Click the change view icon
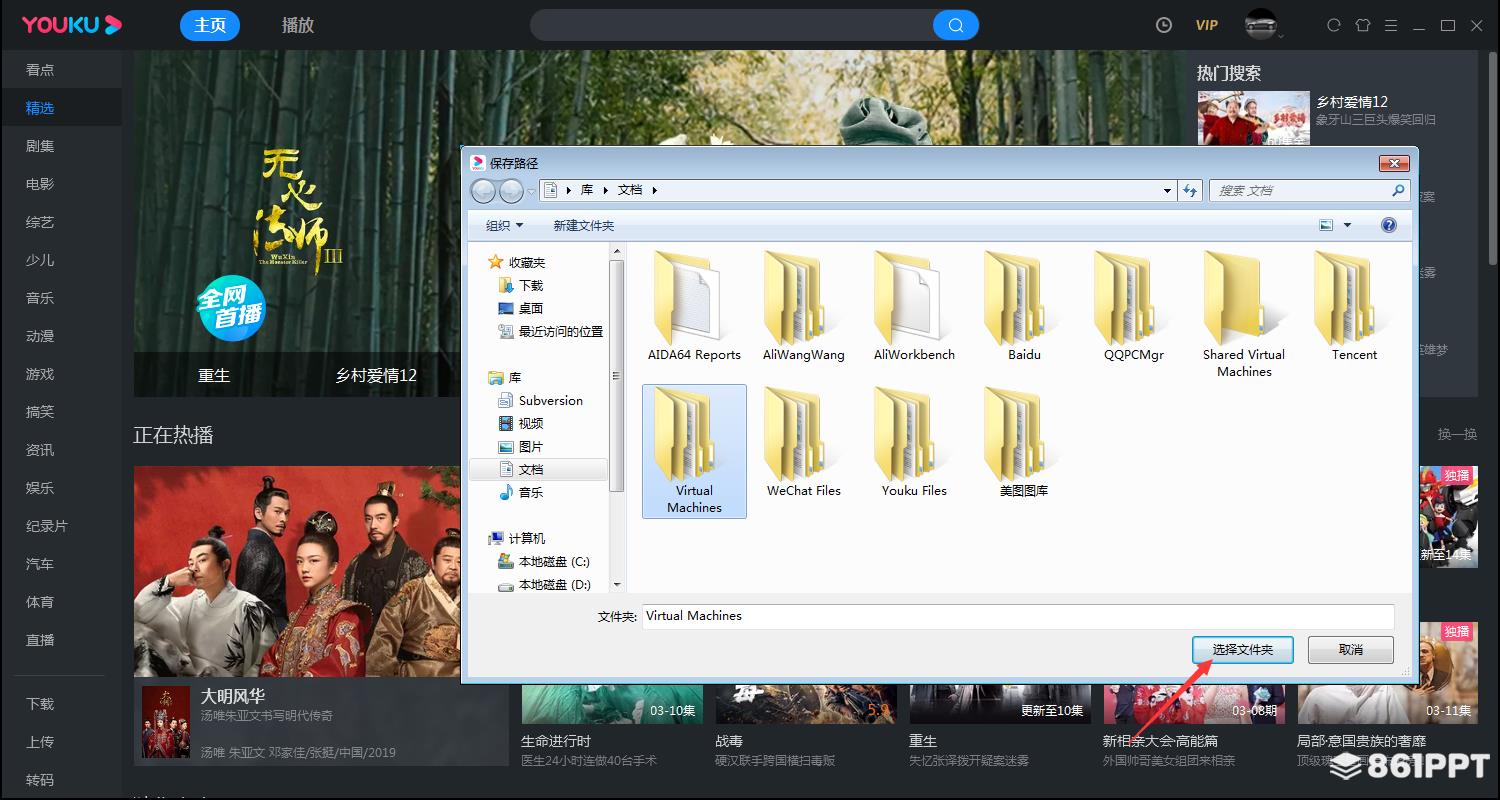Screen dimensions: 1500x800 (1326, 225)
